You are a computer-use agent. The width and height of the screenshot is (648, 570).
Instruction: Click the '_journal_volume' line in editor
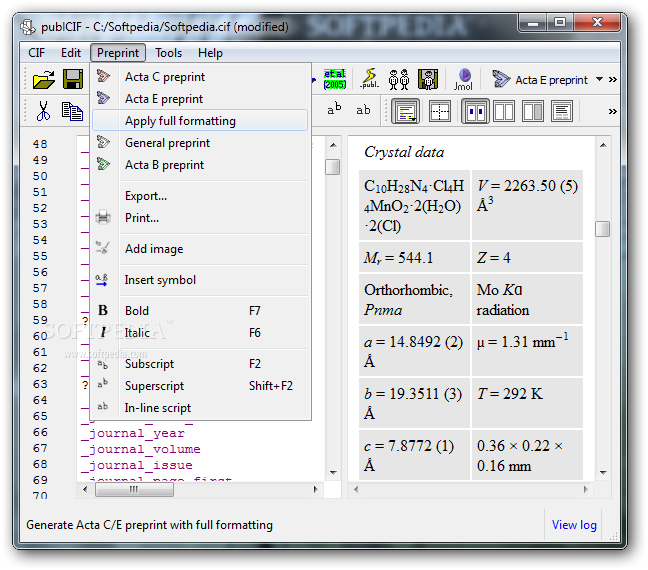[141, 449]
